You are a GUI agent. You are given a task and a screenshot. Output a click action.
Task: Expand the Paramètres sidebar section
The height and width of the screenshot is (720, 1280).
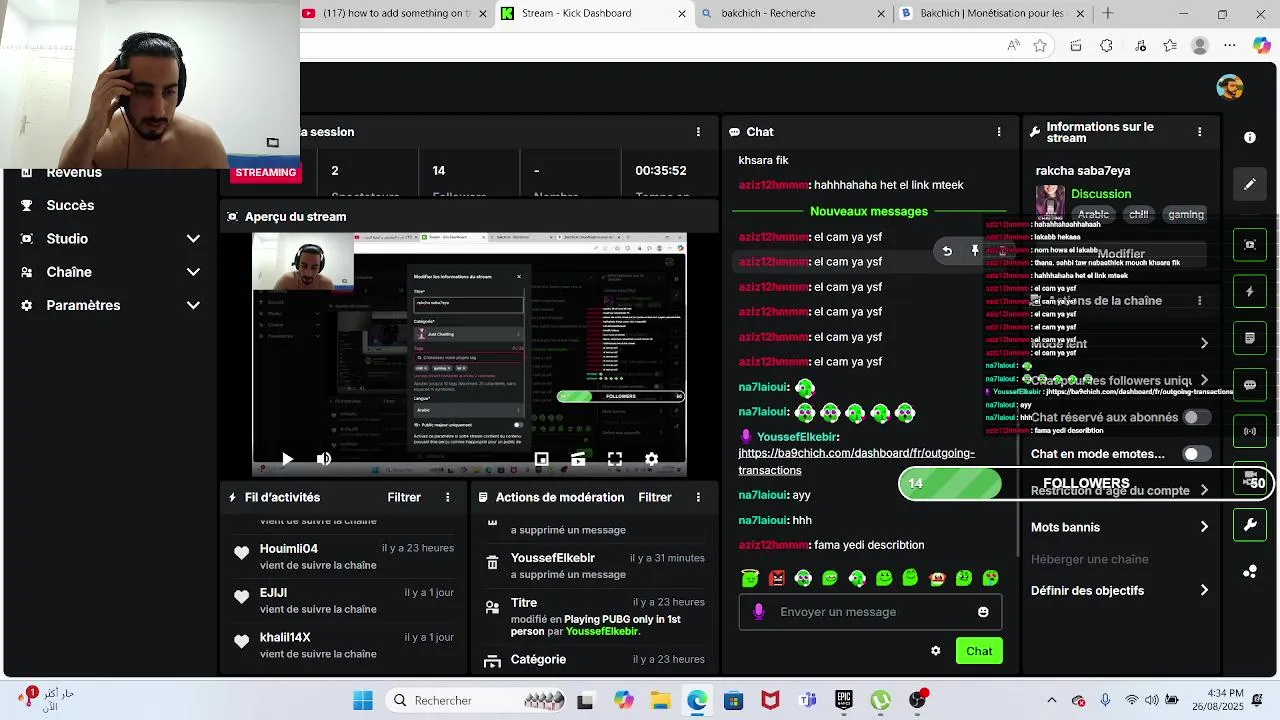[110, 305]
